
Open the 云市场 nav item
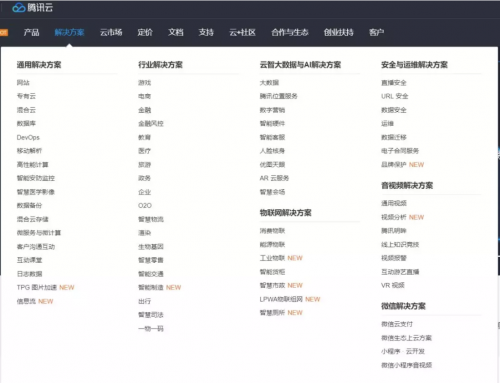(111, 32)
